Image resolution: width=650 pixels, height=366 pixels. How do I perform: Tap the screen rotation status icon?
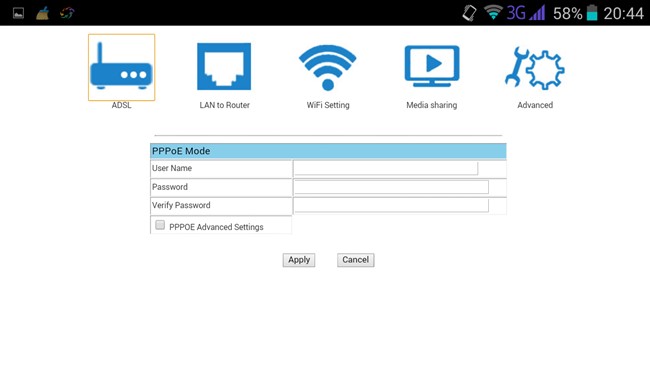tap(470, 13)
